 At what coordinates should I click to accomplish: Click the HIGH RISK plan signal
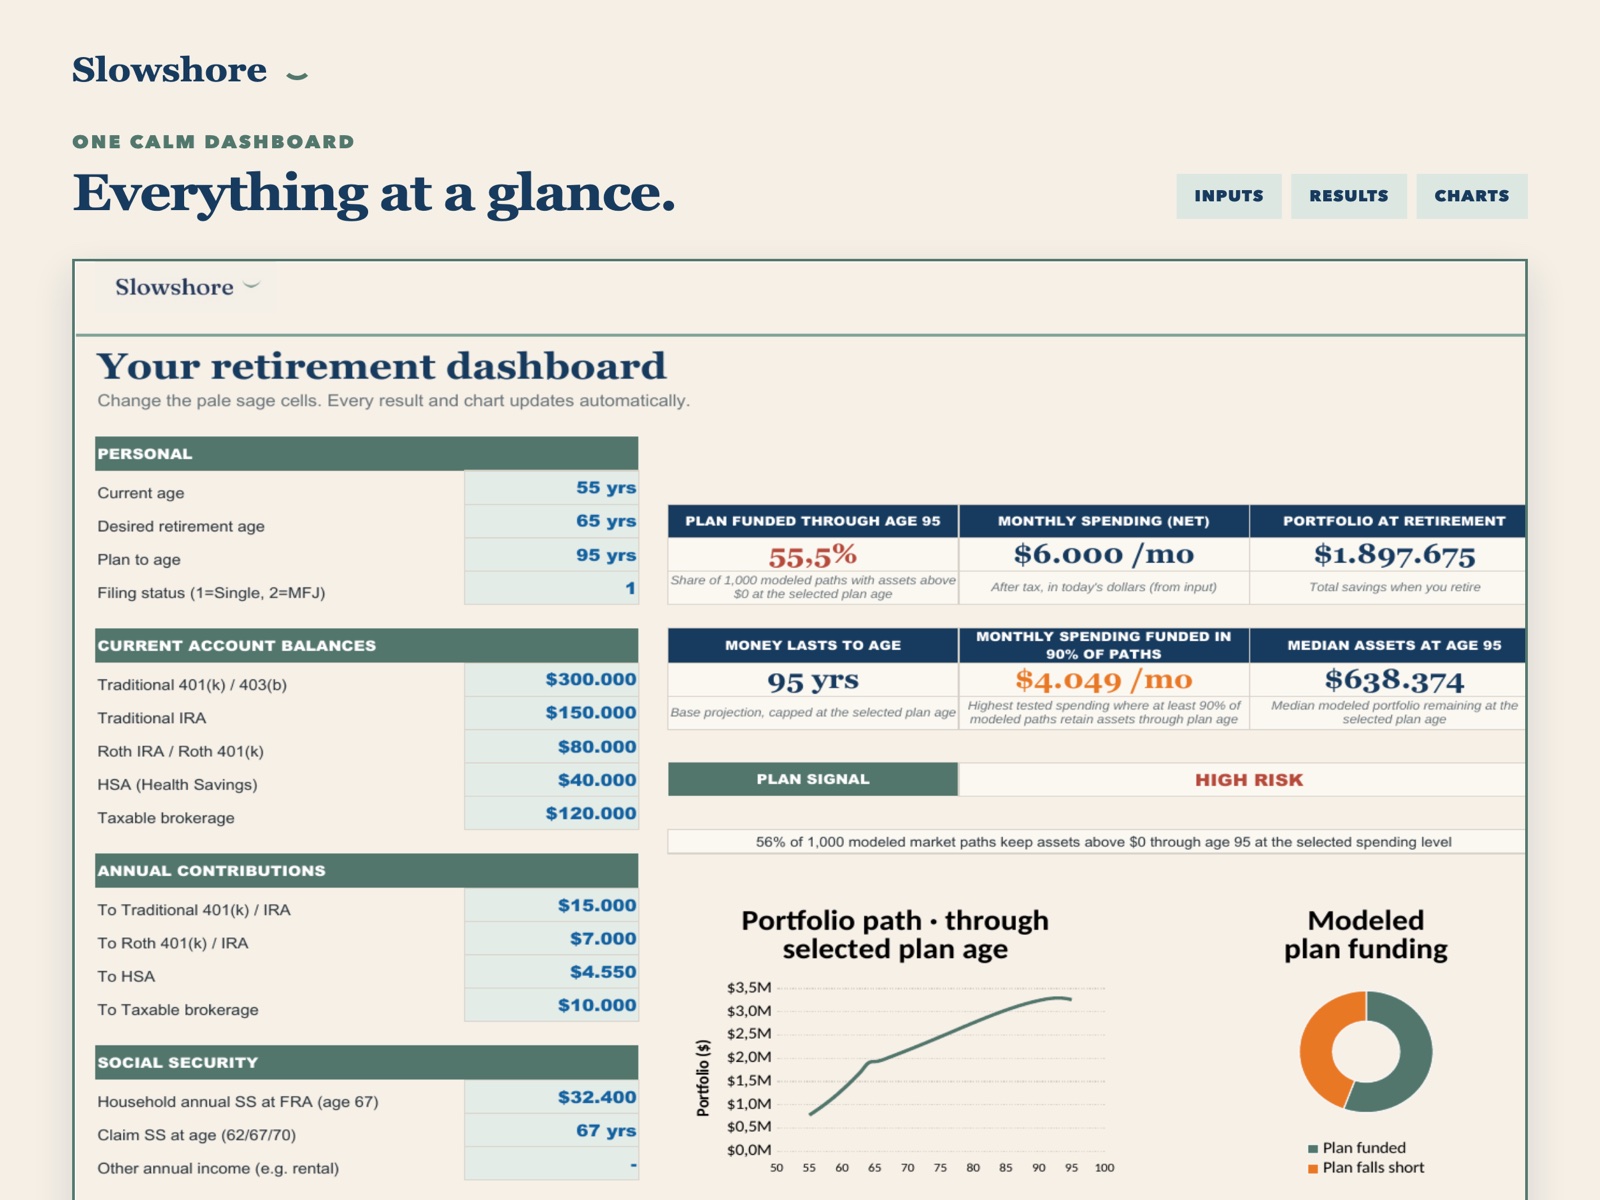pyautogui.click(x=1249, y=780)
